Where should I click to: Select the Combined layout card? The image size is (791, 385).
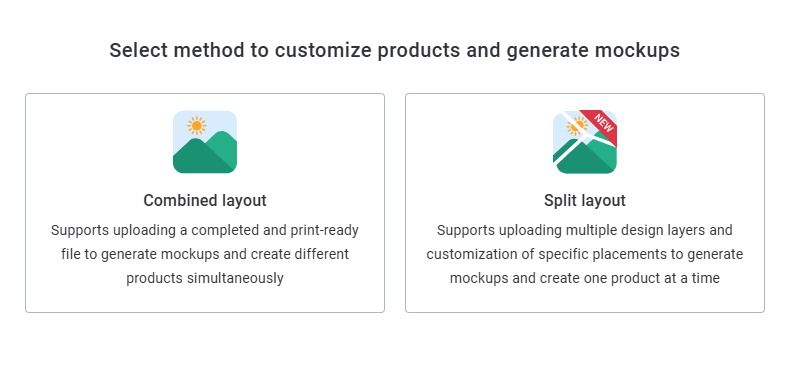click(x=205, y=203)
